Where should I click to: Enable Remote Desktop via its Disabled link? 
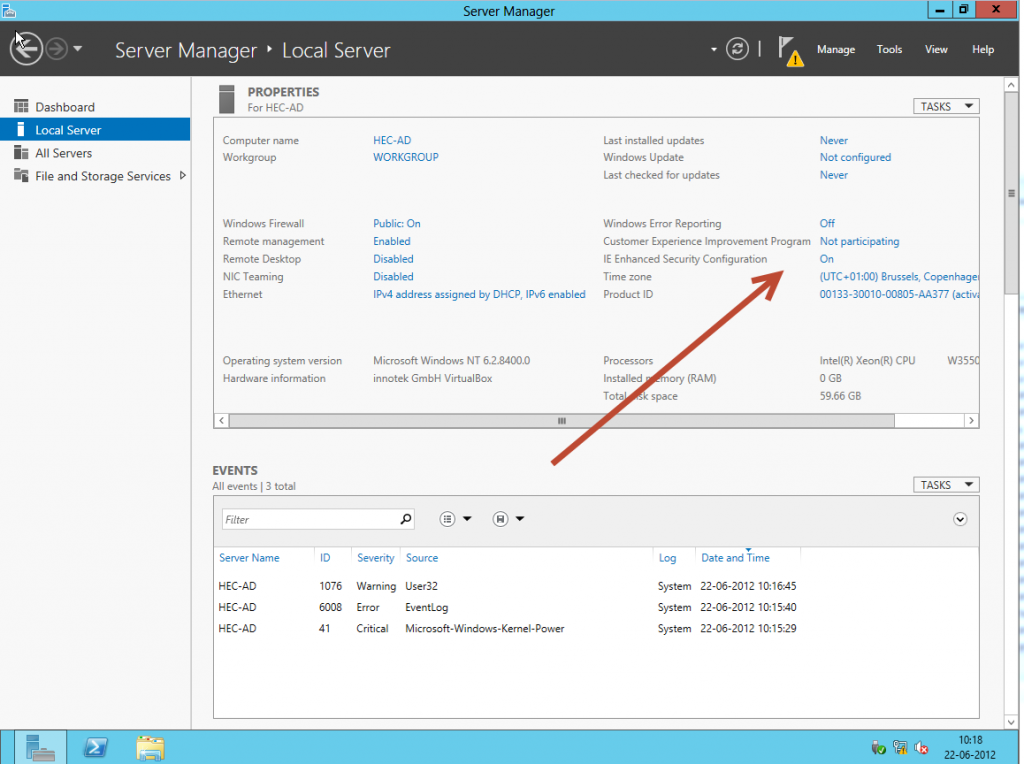tap(393, 258)
